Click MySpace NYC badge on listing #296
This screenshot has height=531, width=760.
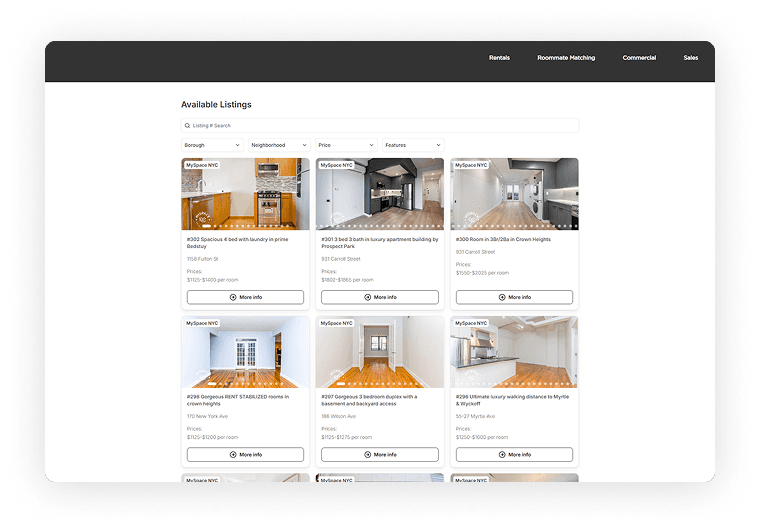pos(471,323)
